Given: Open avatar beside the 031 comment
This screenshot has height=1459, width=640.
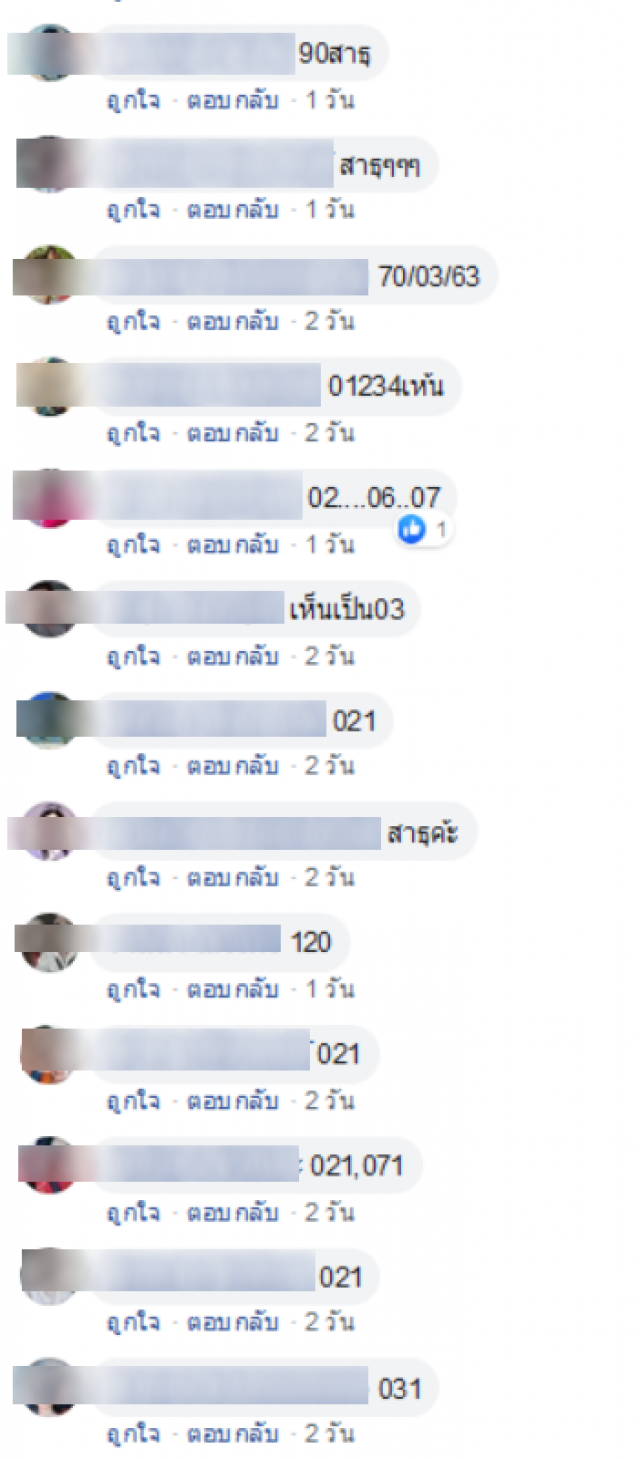Looking at the screenshot, I should click(x=48, y=1388).
